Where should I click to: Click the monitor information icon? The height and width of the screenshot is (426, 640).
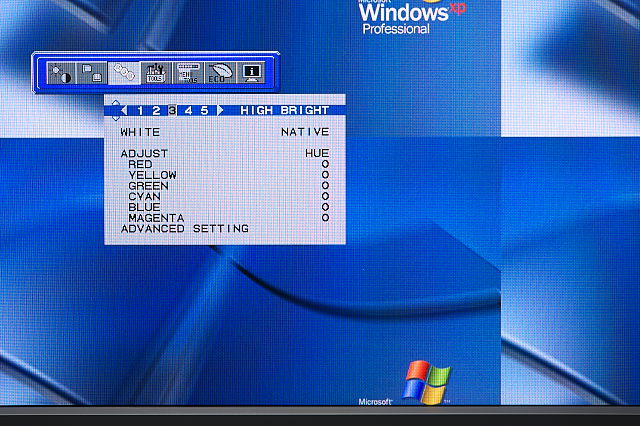pos(251,74)
